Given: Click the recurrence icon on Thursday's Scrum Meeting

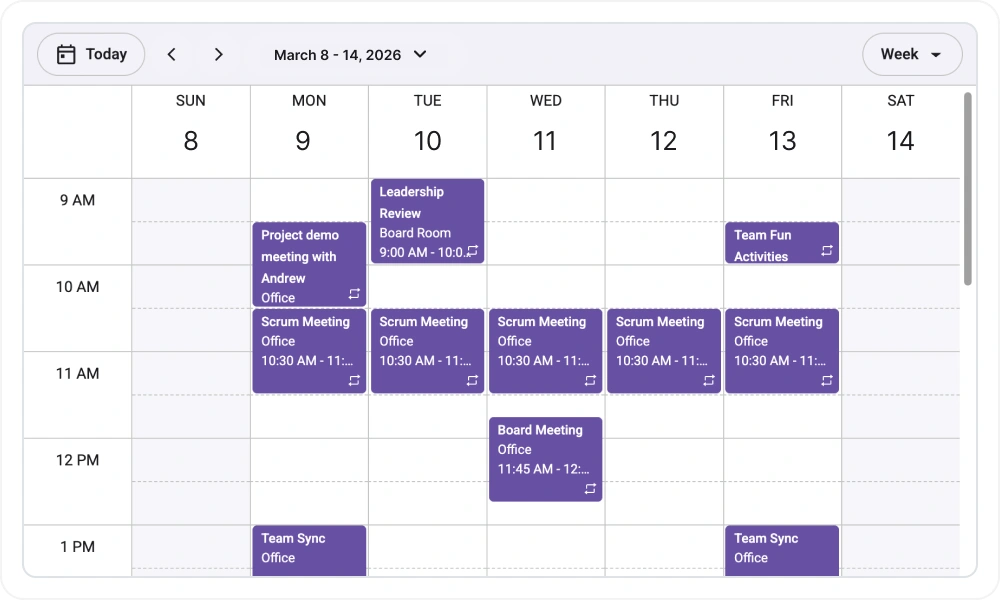Looking at the screenshot, I should coord(708,380).
